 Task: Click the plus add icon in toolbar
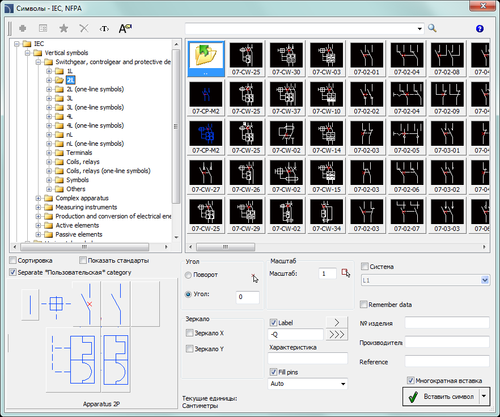[x=23, y=29]
